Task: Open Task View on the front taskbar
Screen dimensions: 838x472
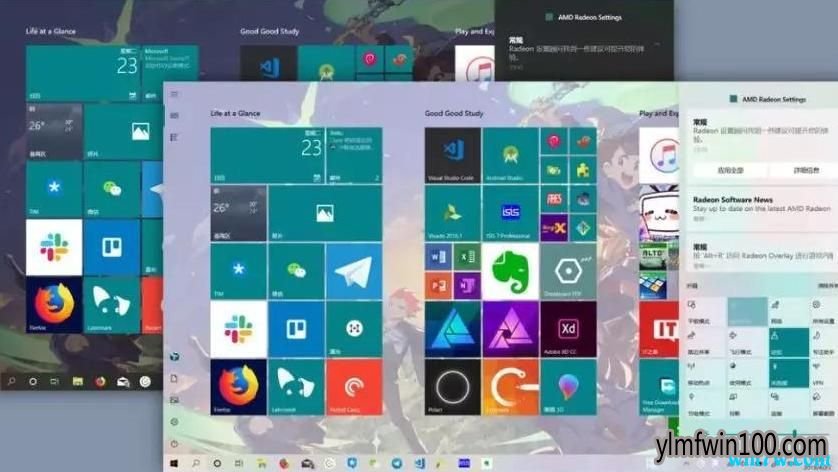Action: tap(239, 463)
